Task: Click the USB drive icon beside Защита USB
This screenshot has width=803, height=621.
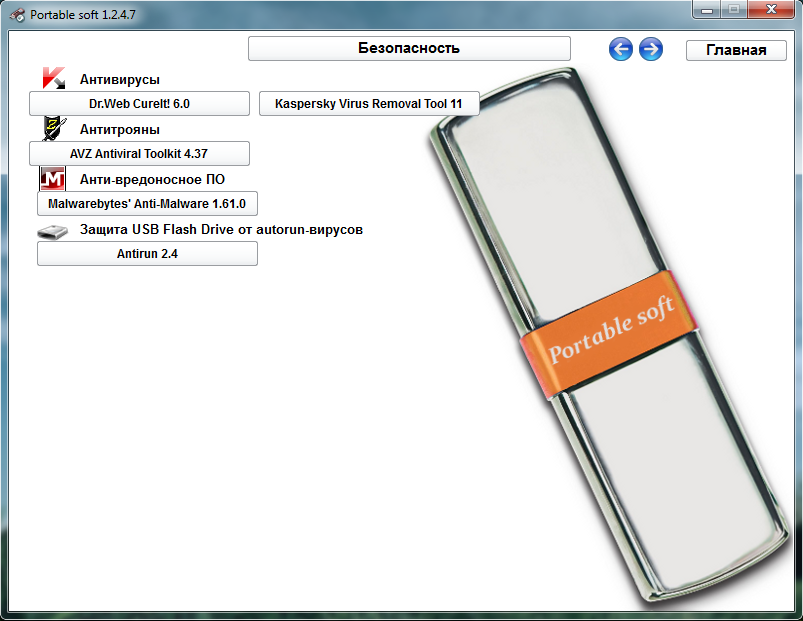Action: point(52,231)
